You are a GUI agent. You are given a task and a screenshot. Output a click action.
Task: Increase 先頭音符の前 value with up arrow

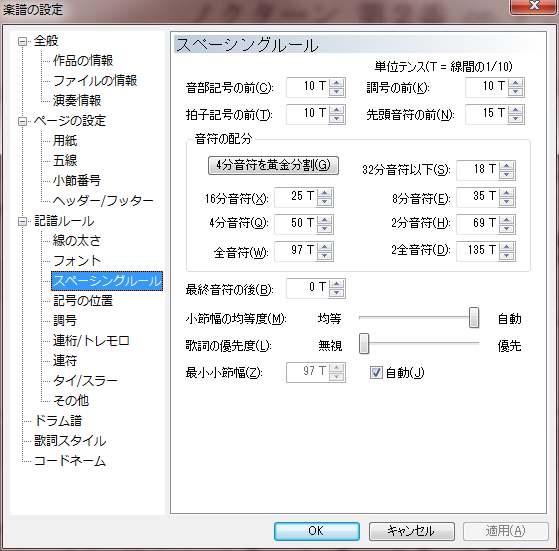tap(516, 110)
